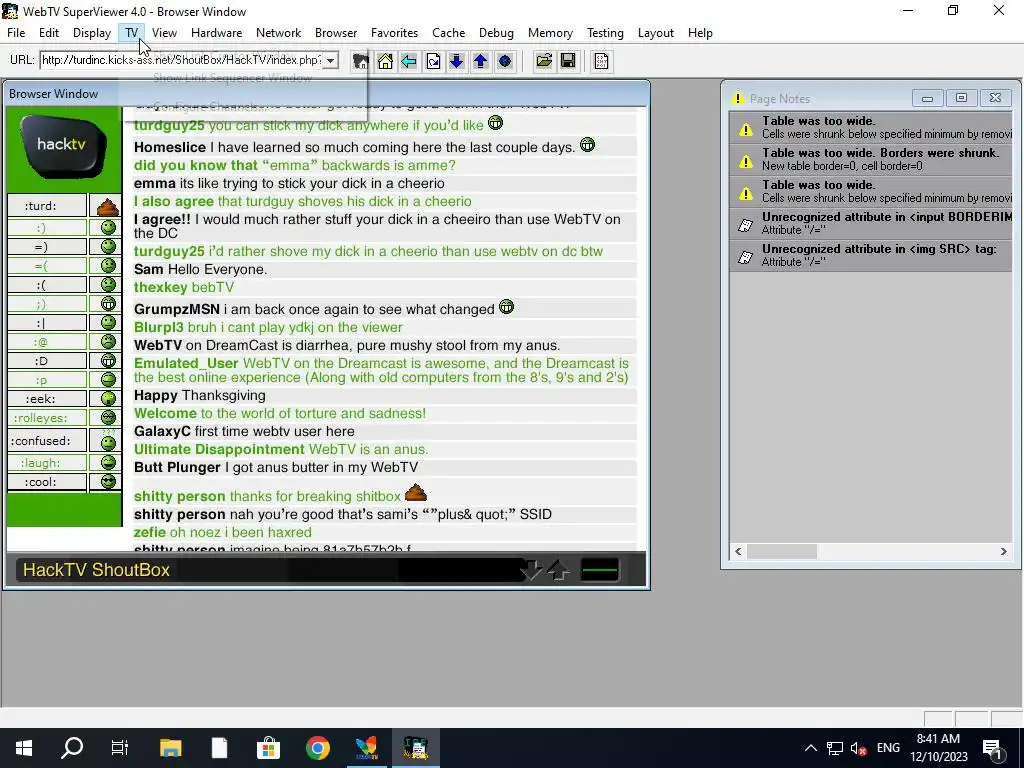Screen dimensions: 1024x768
Task: Click the tongue smiley next to :p
Action: coord(108,379)
